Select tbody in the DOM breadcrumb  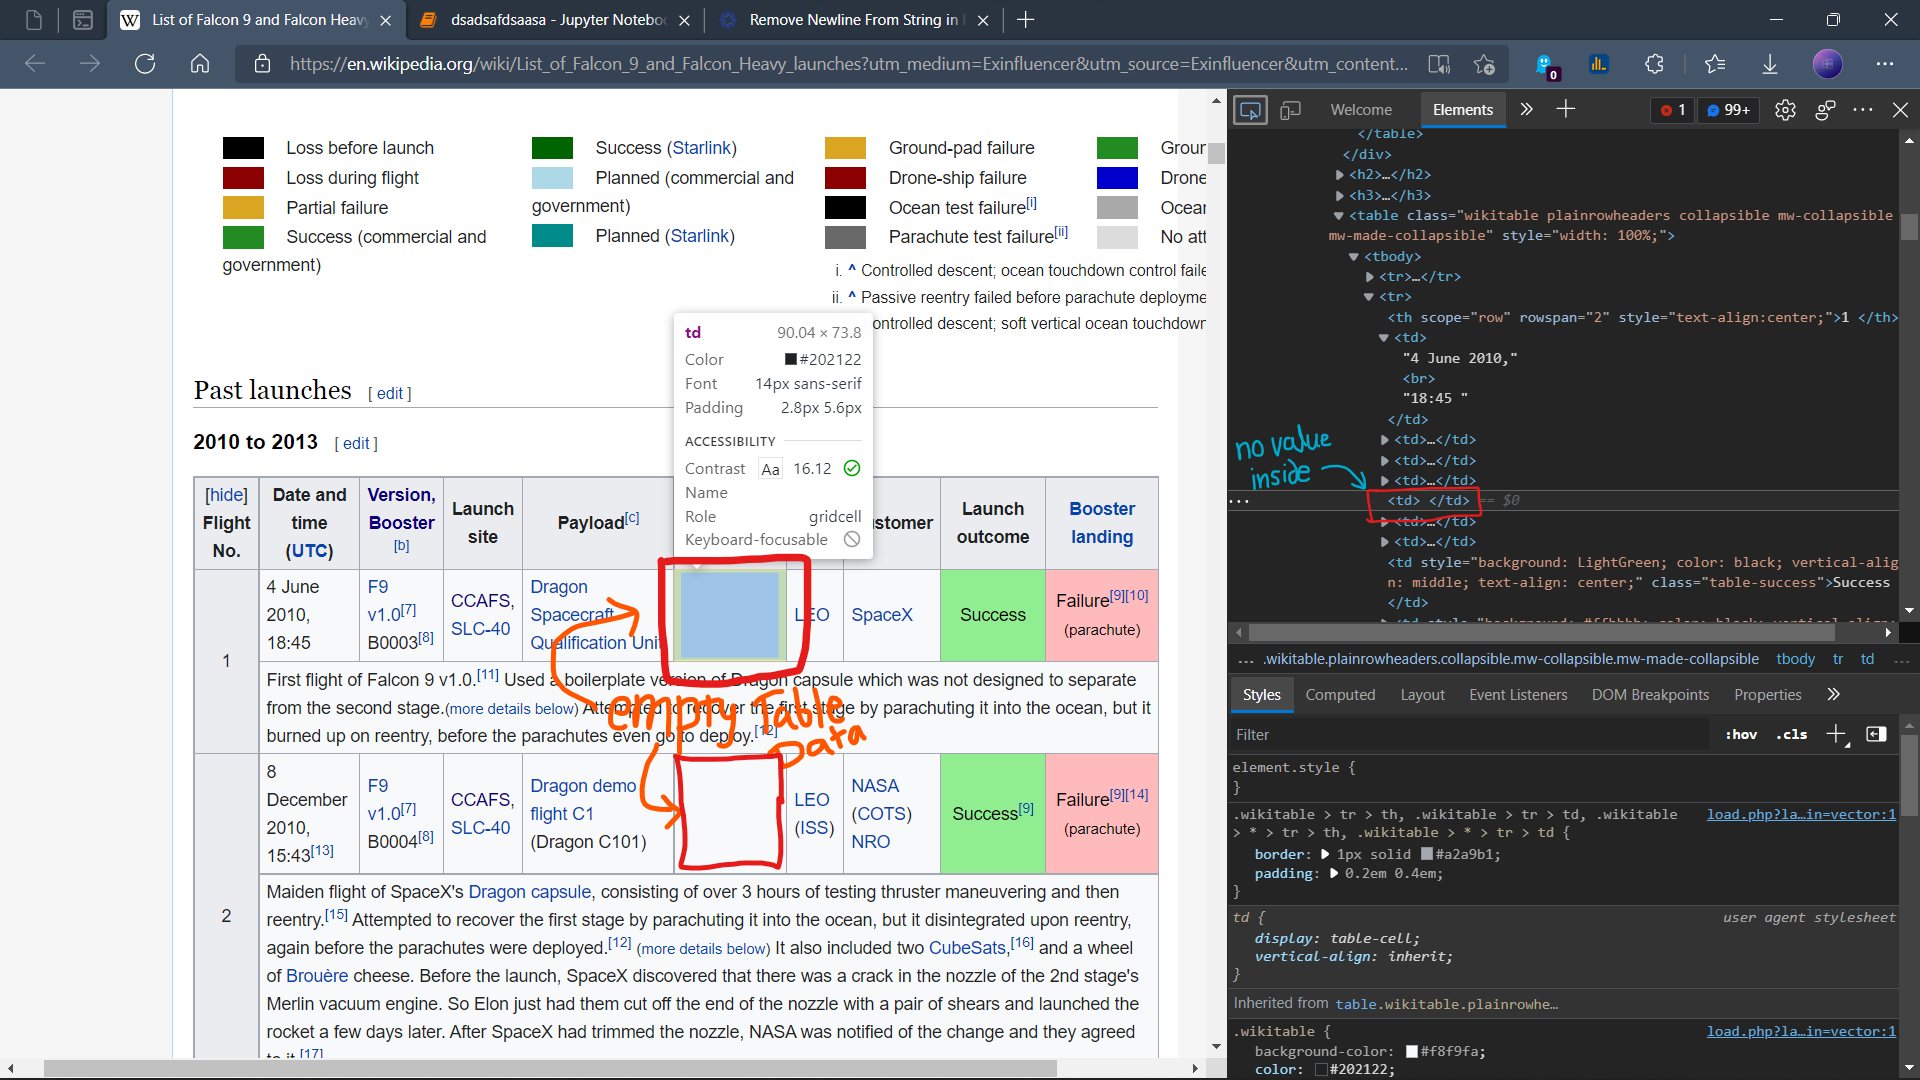tap(1795, 659)
